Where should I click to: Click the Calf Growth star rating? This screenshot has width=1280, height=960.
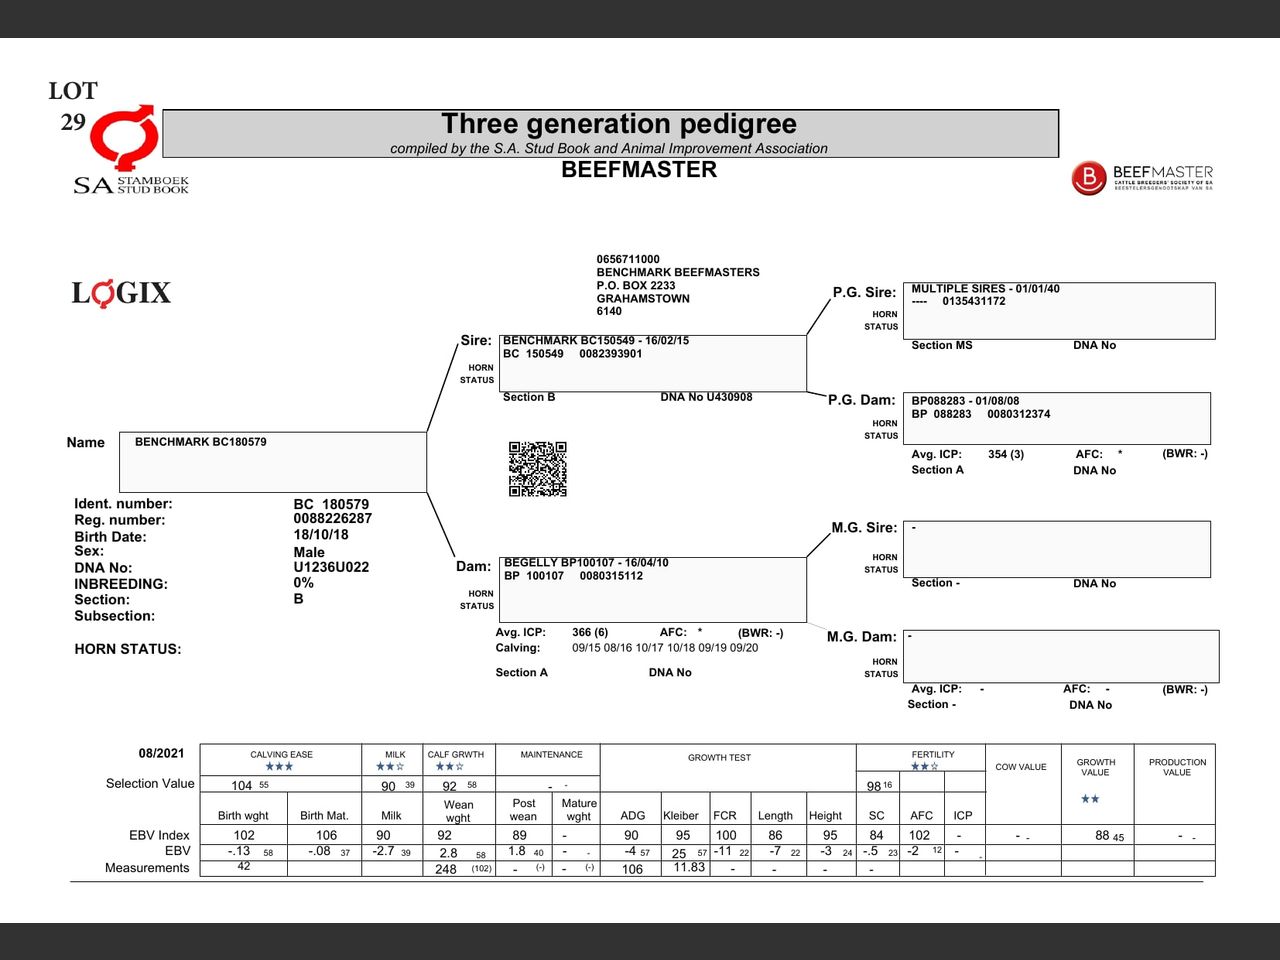pyautogui.click(x=450, y=767)
